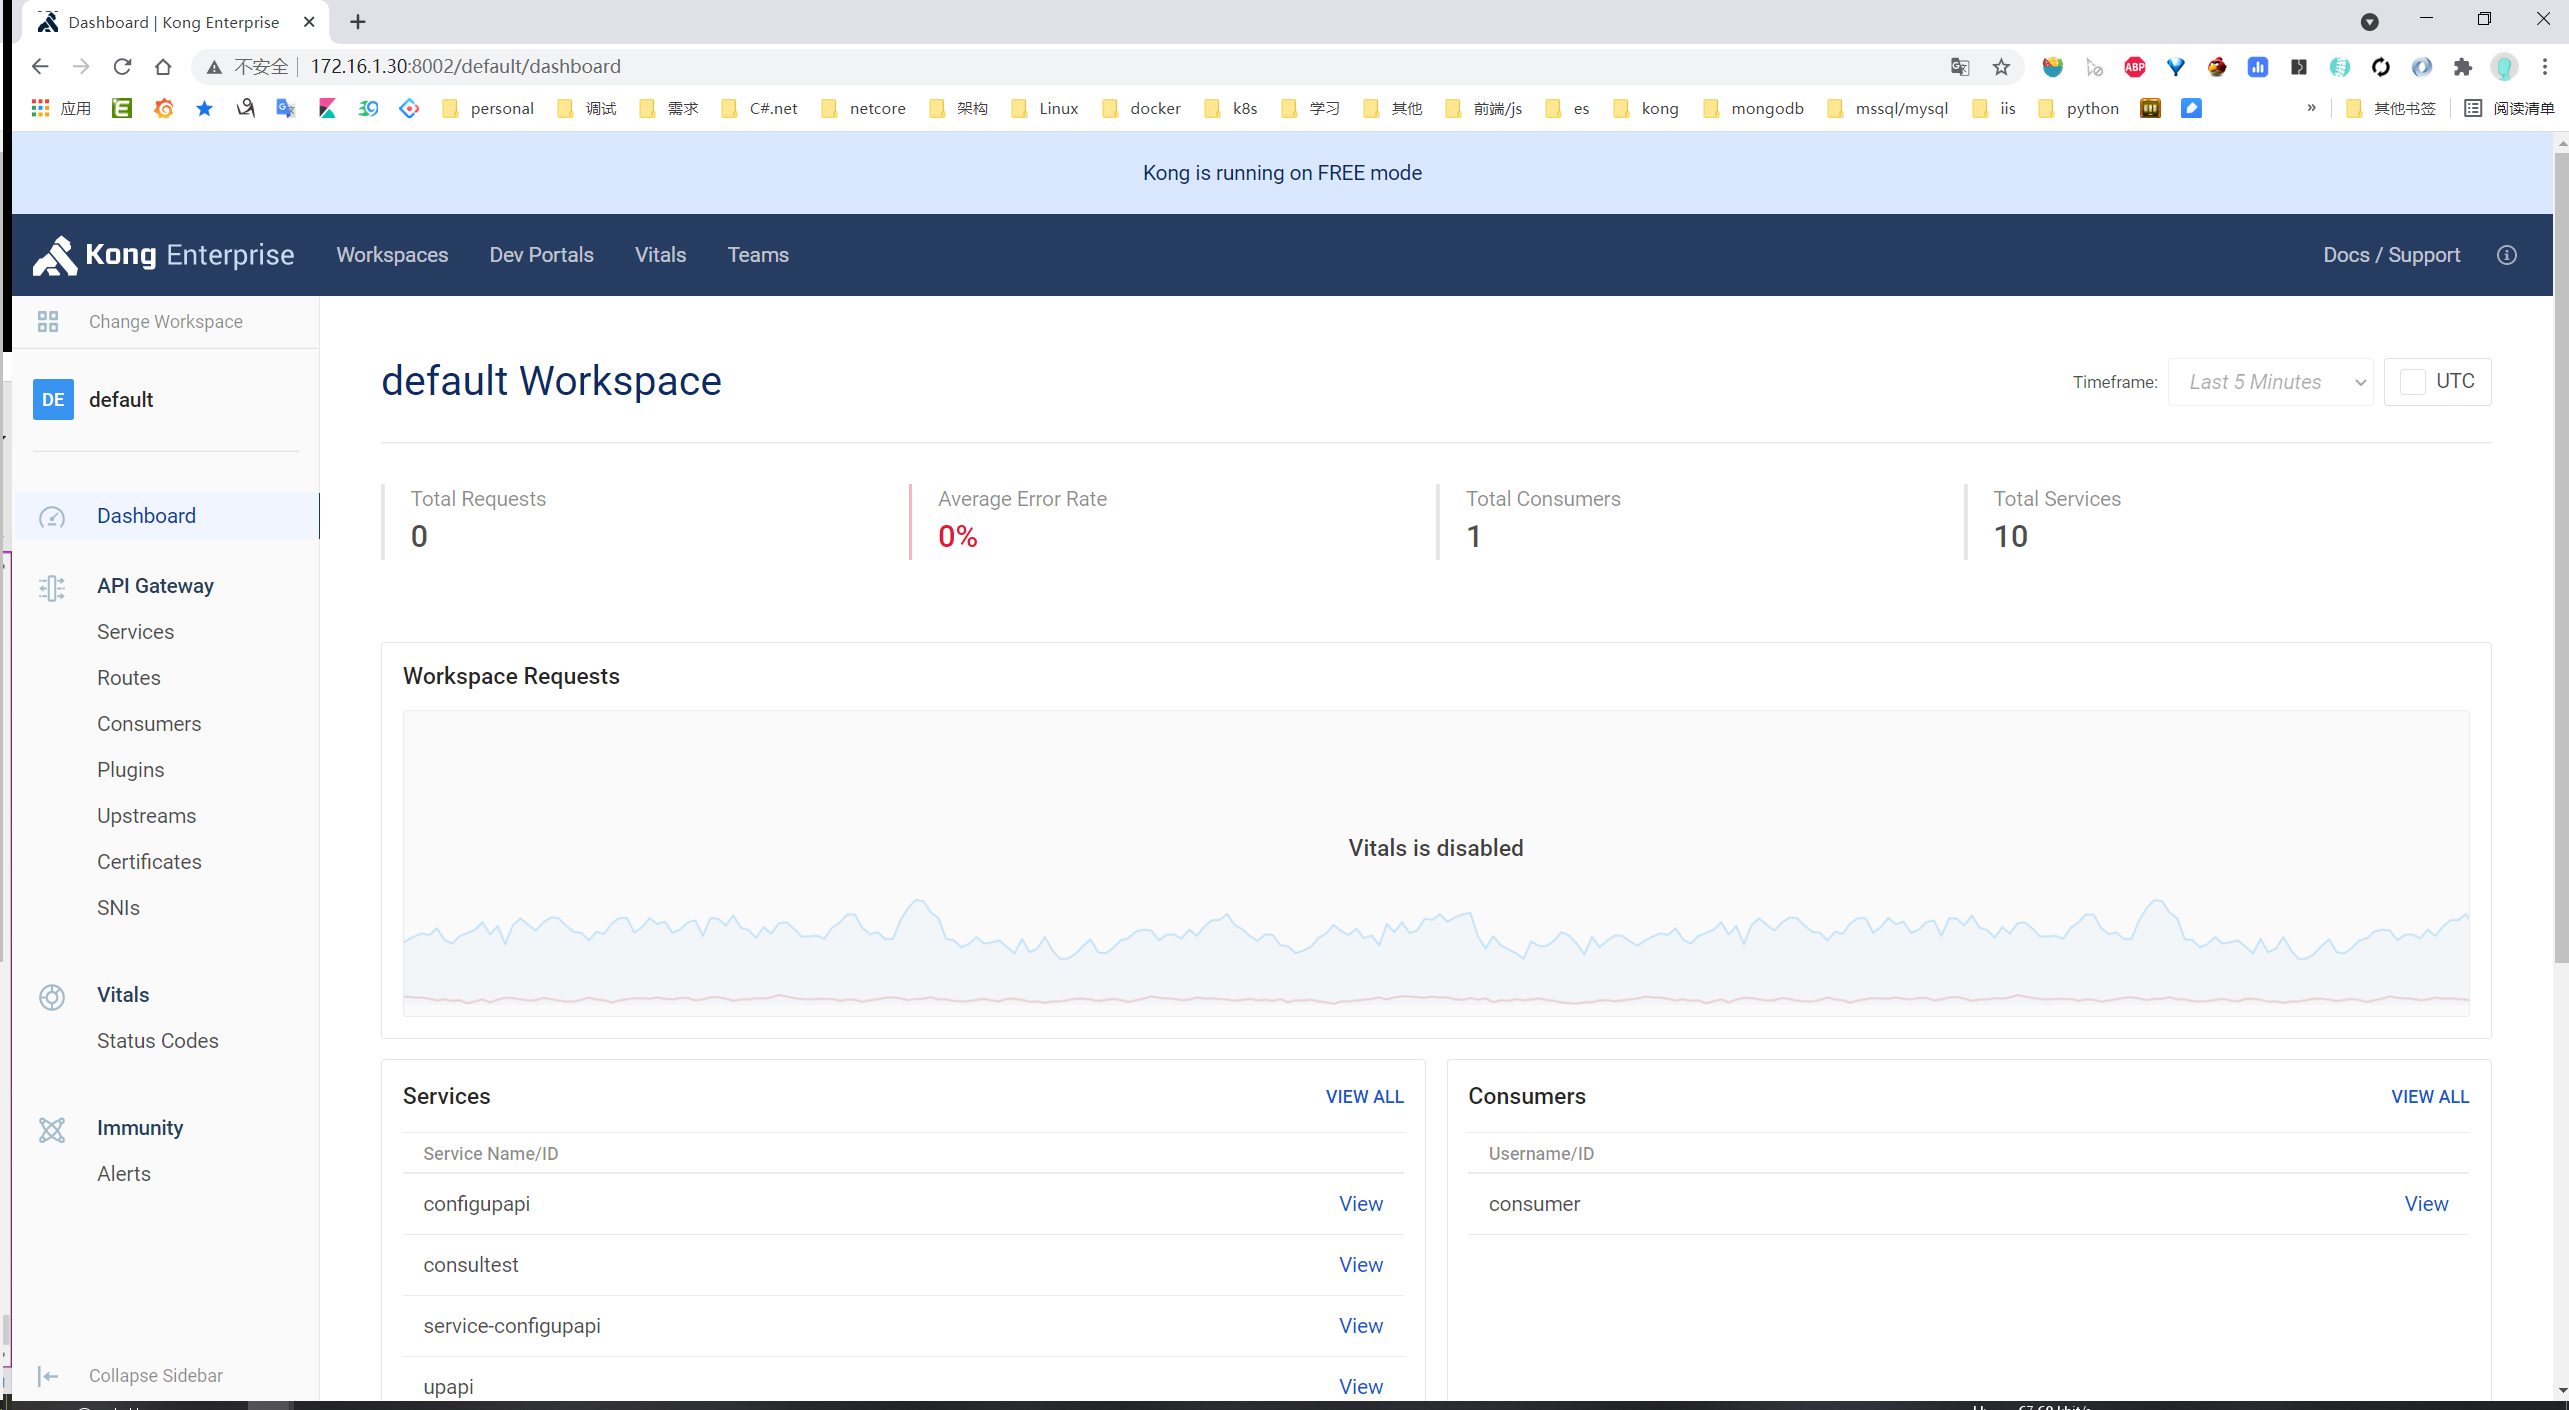Click the browser home icon
Viewport: 2569px width, 1410px height.
tap(163, 66)
